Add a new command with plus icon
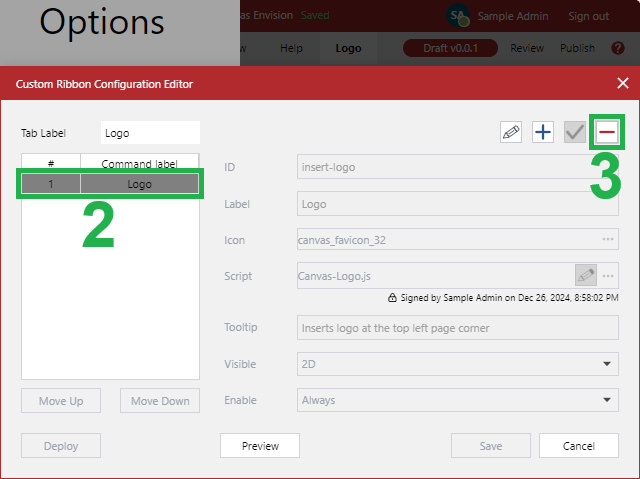 pyautogui.click(x=542, y=133)
